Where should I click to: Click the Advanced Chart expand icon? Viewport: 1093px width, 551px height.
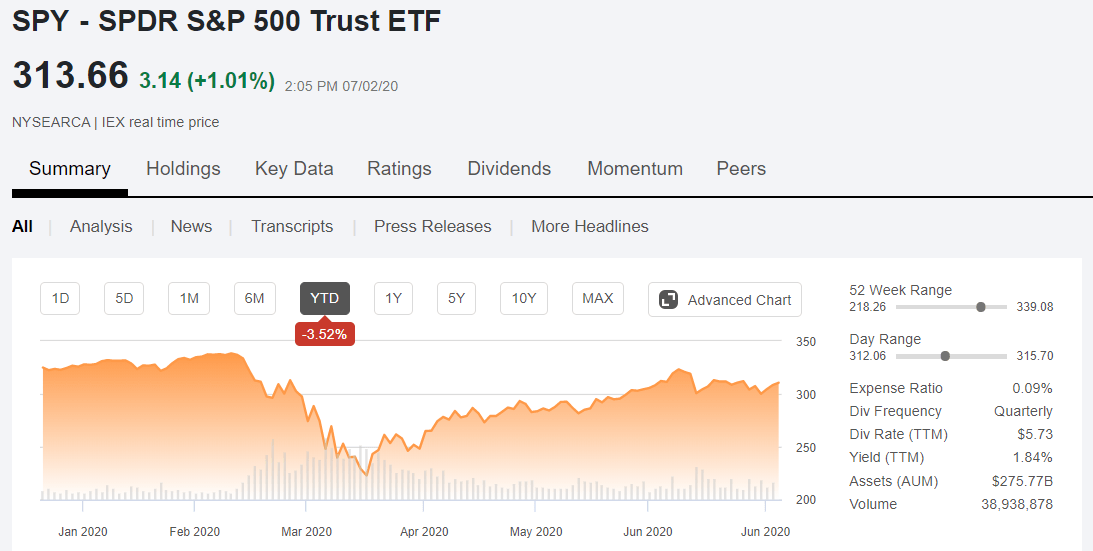668,300
